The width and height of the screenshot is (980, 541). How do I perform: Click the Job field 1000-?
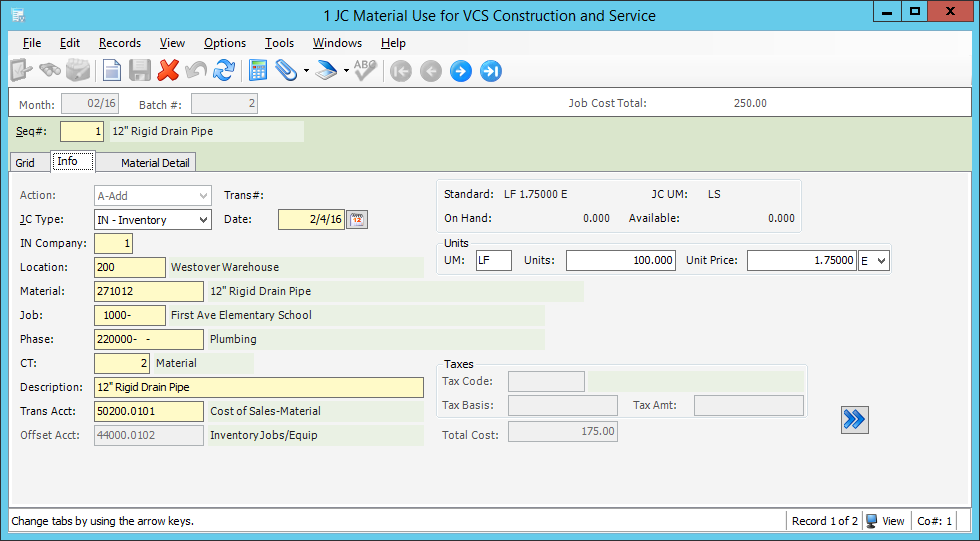pyautogui.click(x=129, y=315)
